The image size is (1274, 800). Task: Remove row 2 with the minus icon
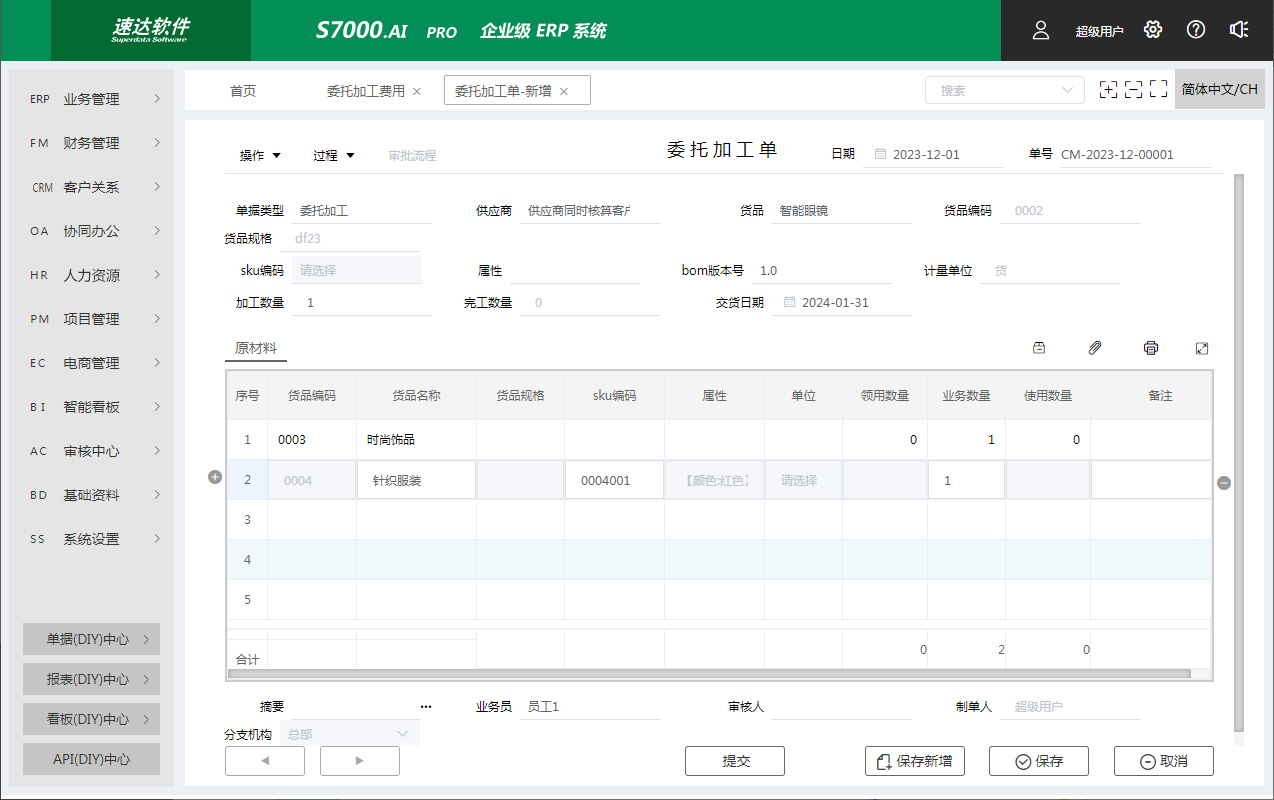(1224, 483)
